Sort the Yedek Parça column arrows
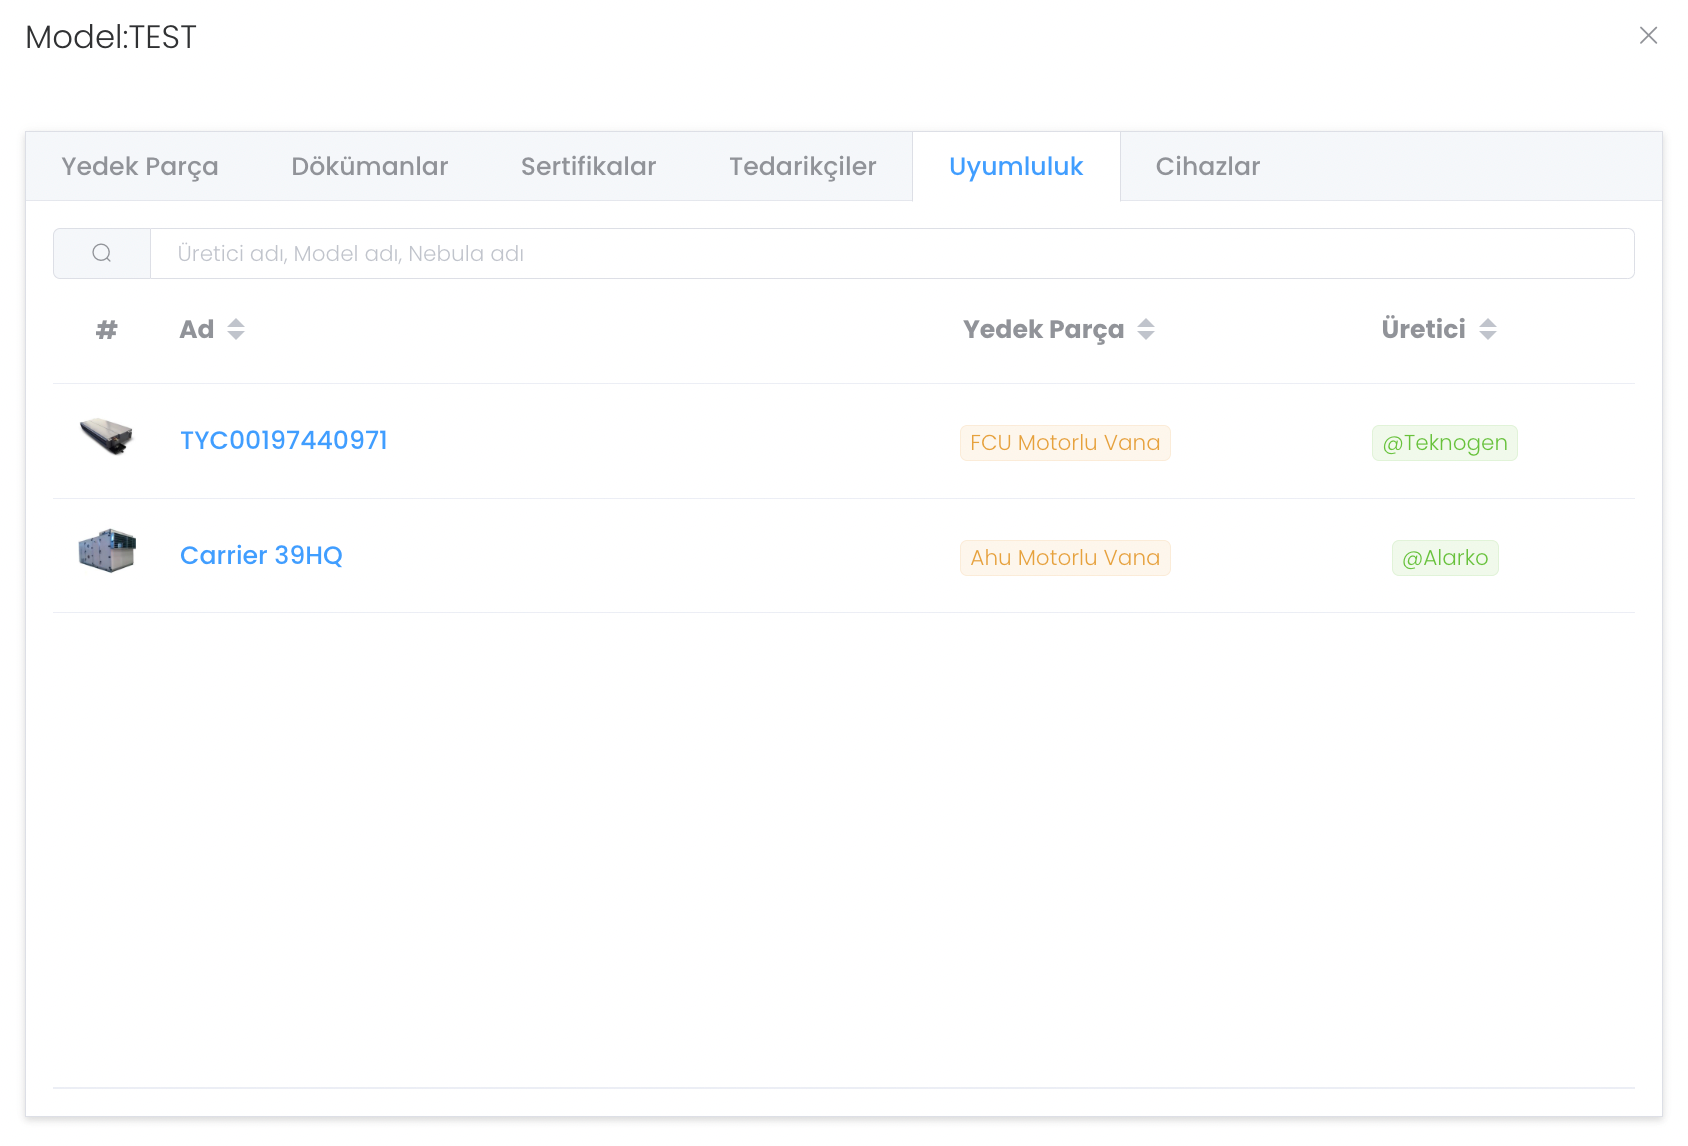This screenshot has width=1688, height=1146. (x=1146, y=329)
